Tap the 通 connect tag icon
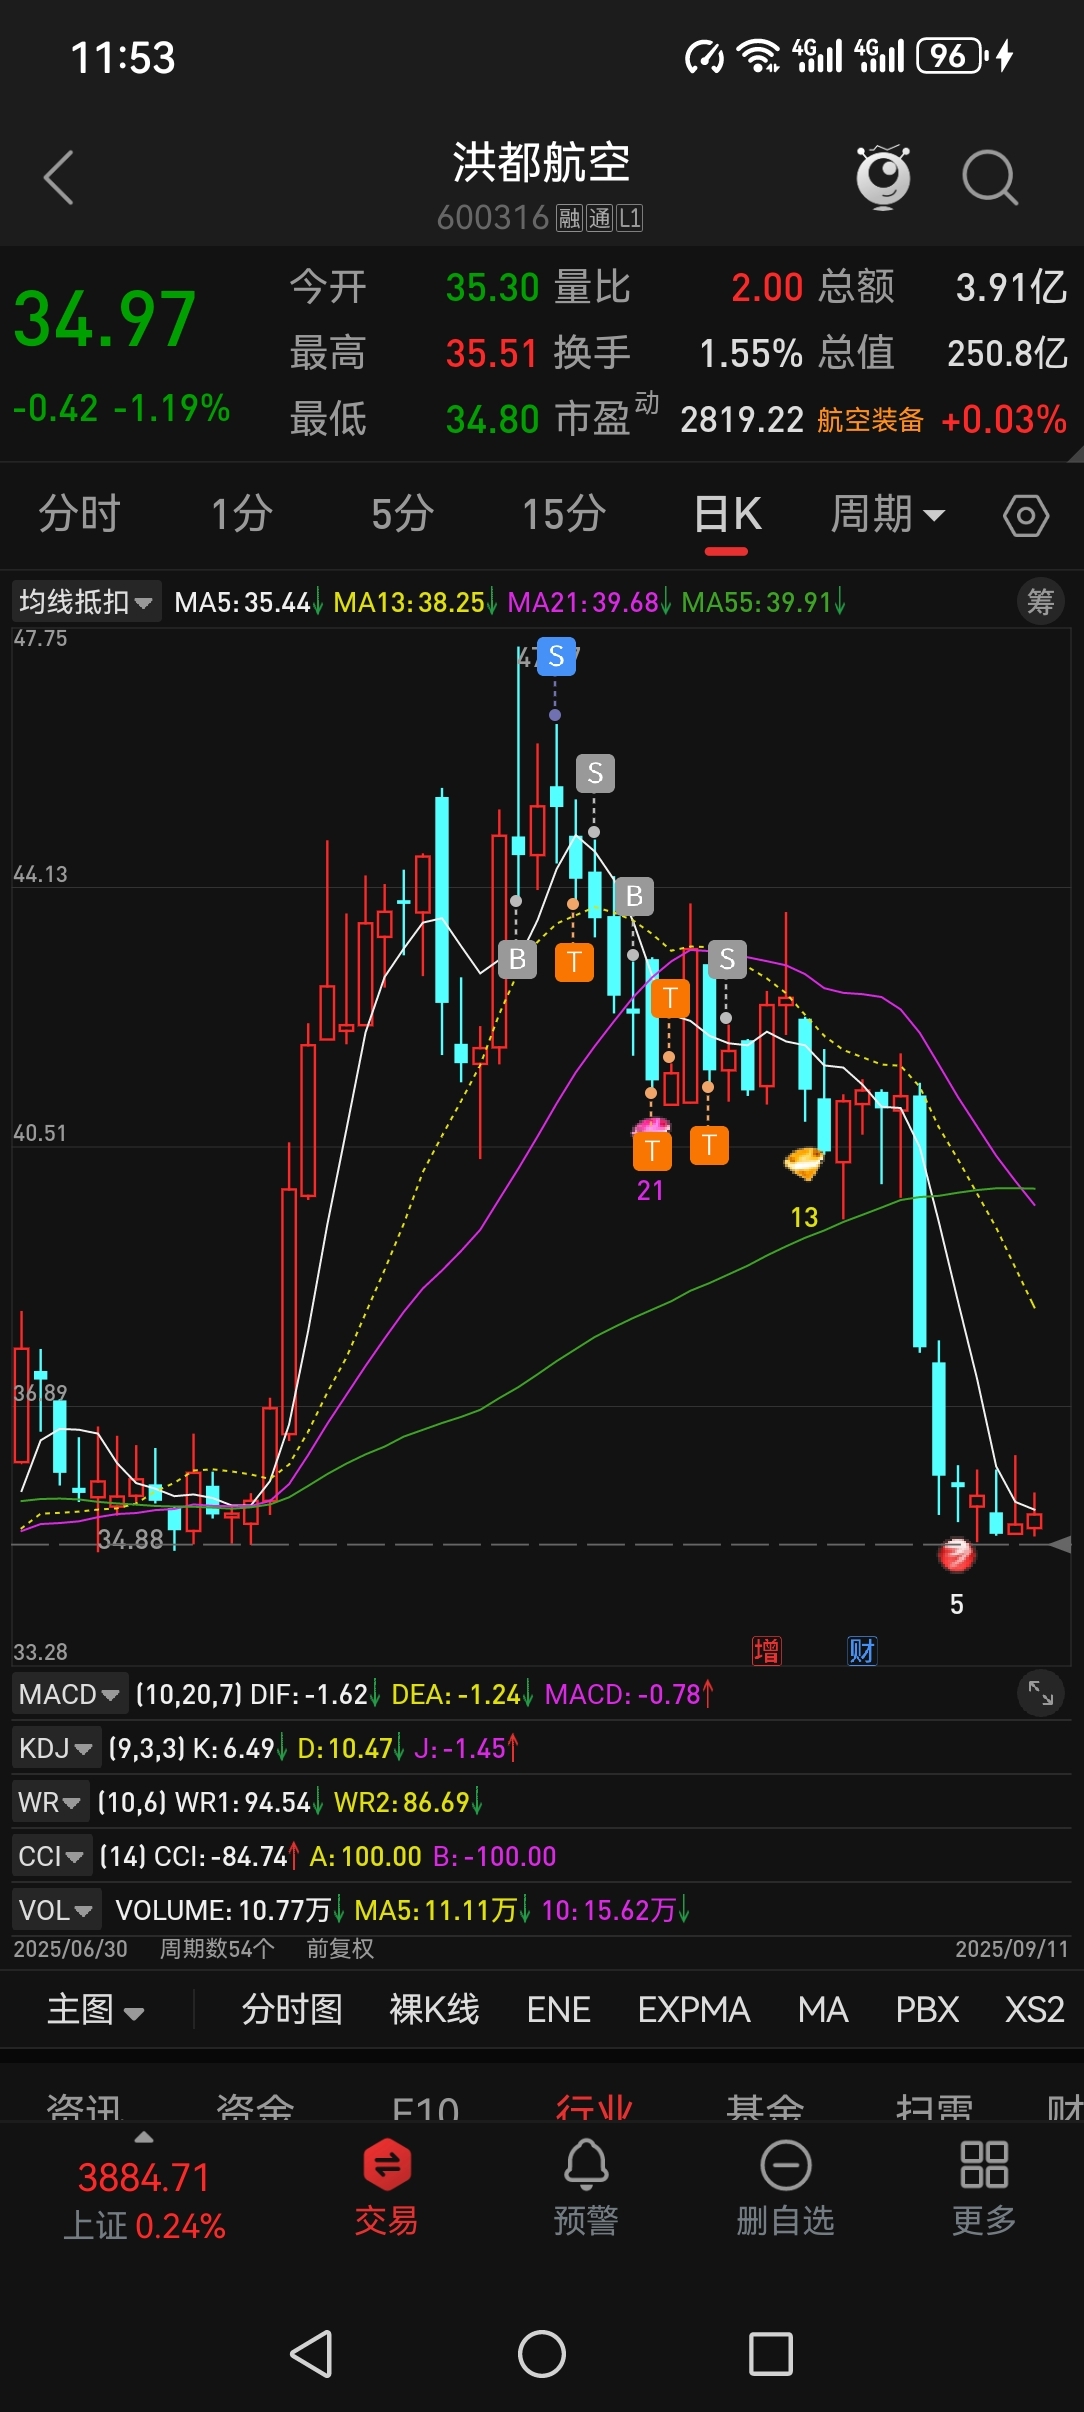 coord(599,218)
